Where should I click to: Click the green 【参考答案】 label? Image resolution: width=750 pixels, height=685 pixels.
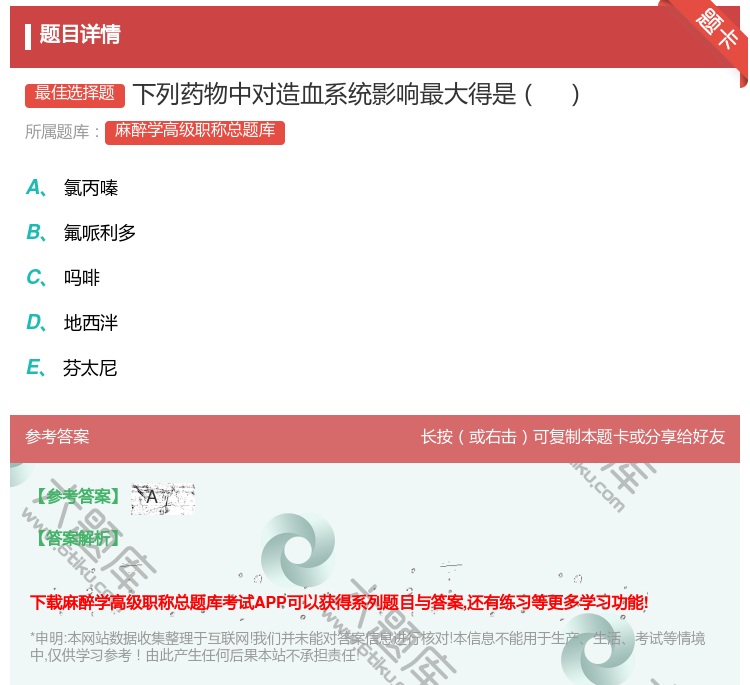click(78, 496)
